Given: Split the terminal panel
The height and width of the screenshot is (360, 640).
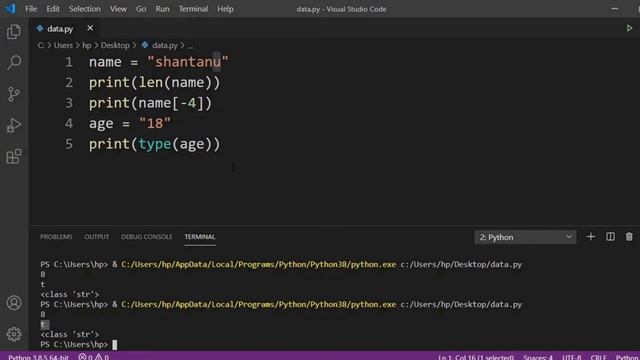Looking at the screenshot, I should click(x=610, y=237).
